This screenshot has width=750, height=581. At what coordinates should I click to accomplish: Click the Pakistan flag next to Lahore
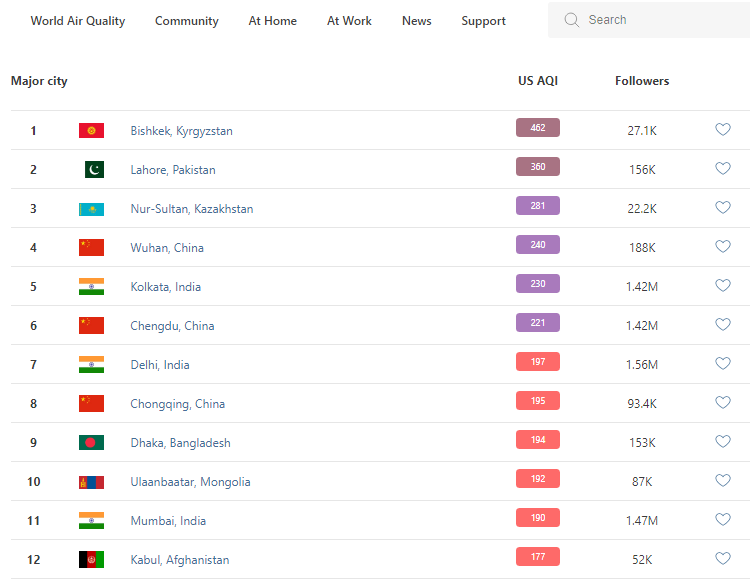coord(93,170)
